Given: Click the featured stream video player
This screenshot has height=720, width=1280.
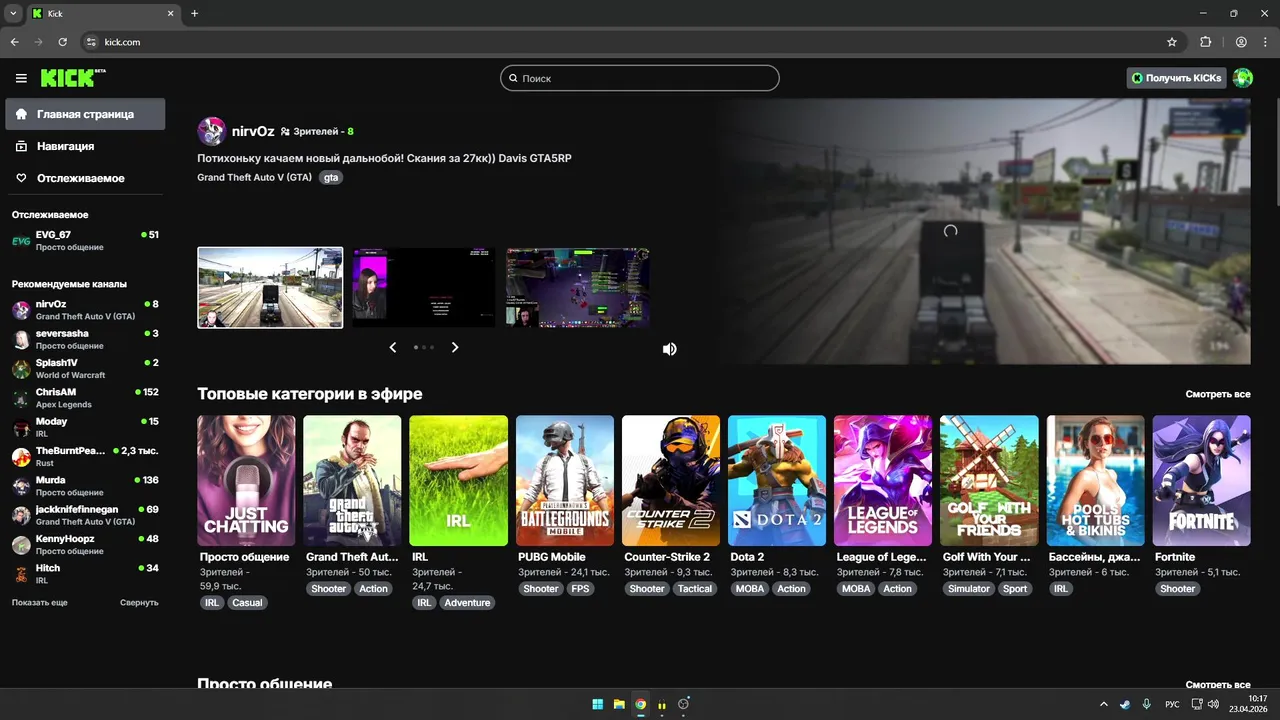Looking at the screenshot, I should point(984,231).
